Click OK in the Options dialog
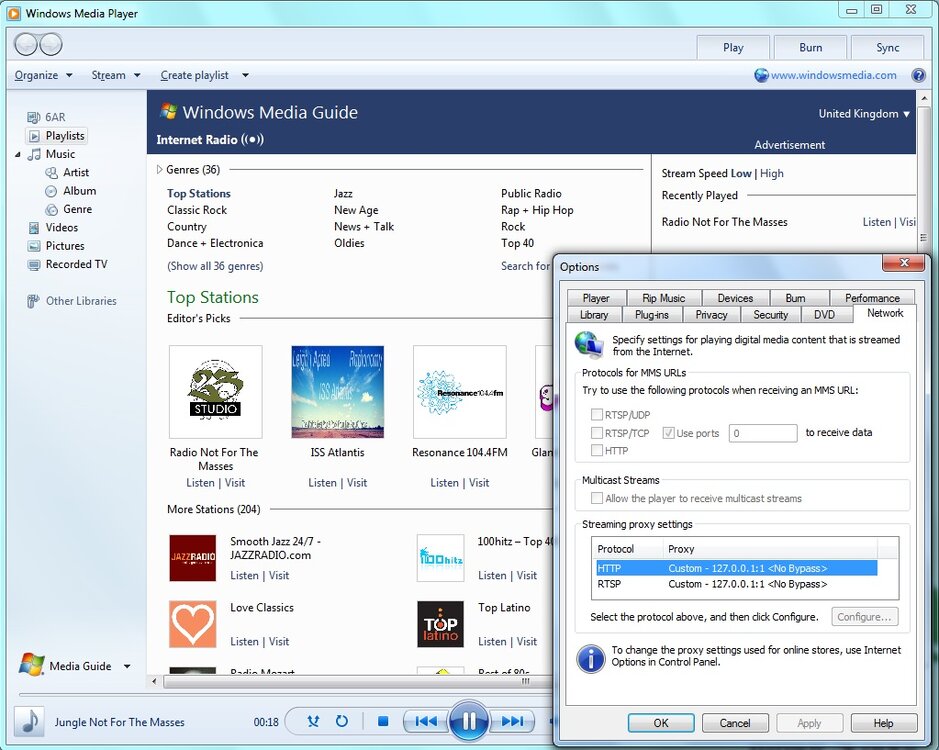939x750 pixels. click(661, 723)
